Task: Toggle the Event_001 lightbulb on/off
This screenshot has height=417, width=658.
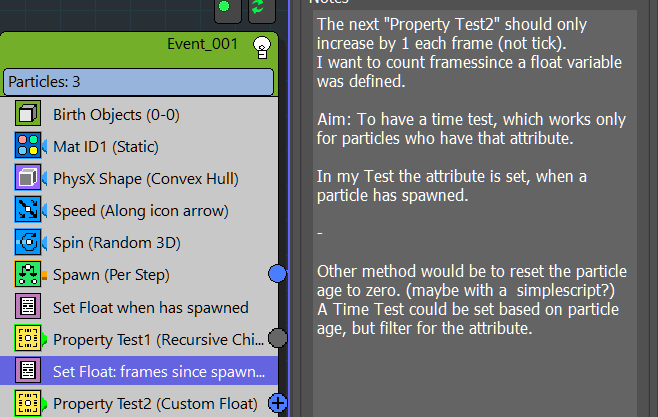Action: tap(262, 44)
